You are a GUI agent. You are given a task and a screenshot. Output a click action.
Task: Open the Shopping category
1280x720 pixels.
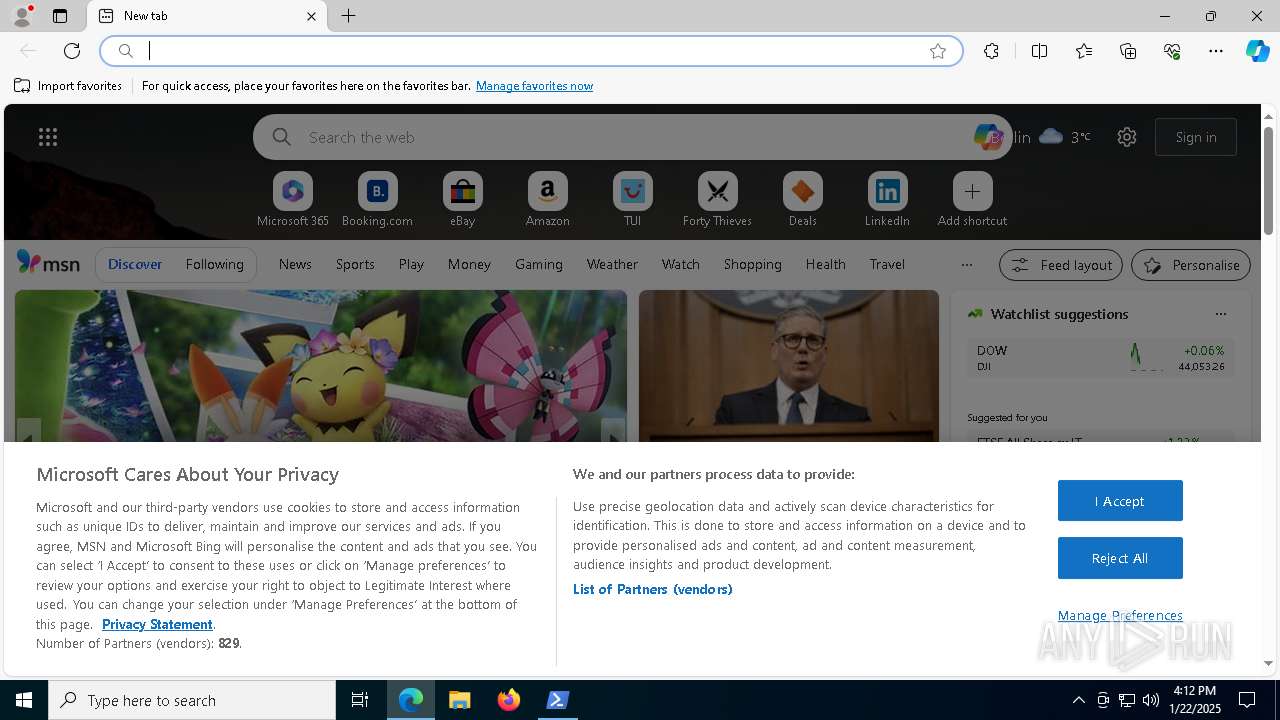(x=752, y=264)
